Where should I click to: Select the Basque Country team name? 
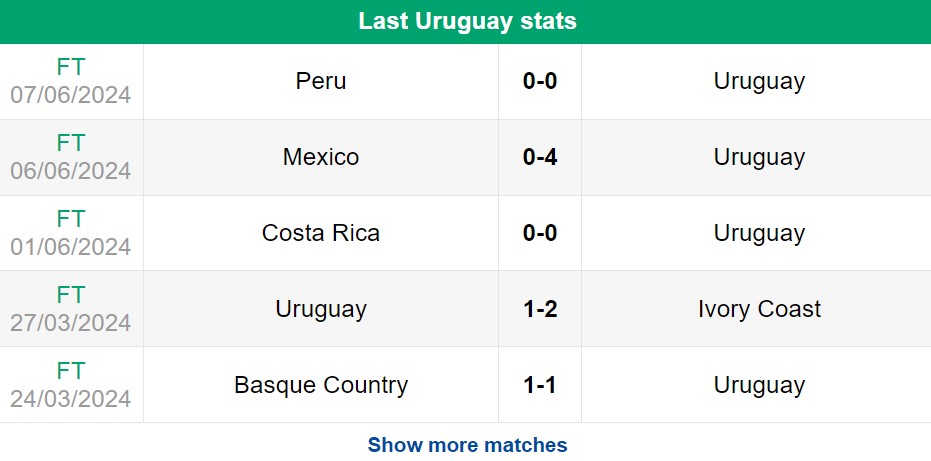click(x=321, y=385)
